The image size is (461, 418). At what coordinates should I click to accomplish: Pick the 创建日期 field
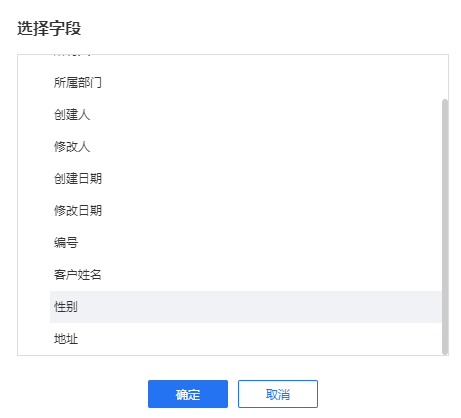(x=246, y=178)
